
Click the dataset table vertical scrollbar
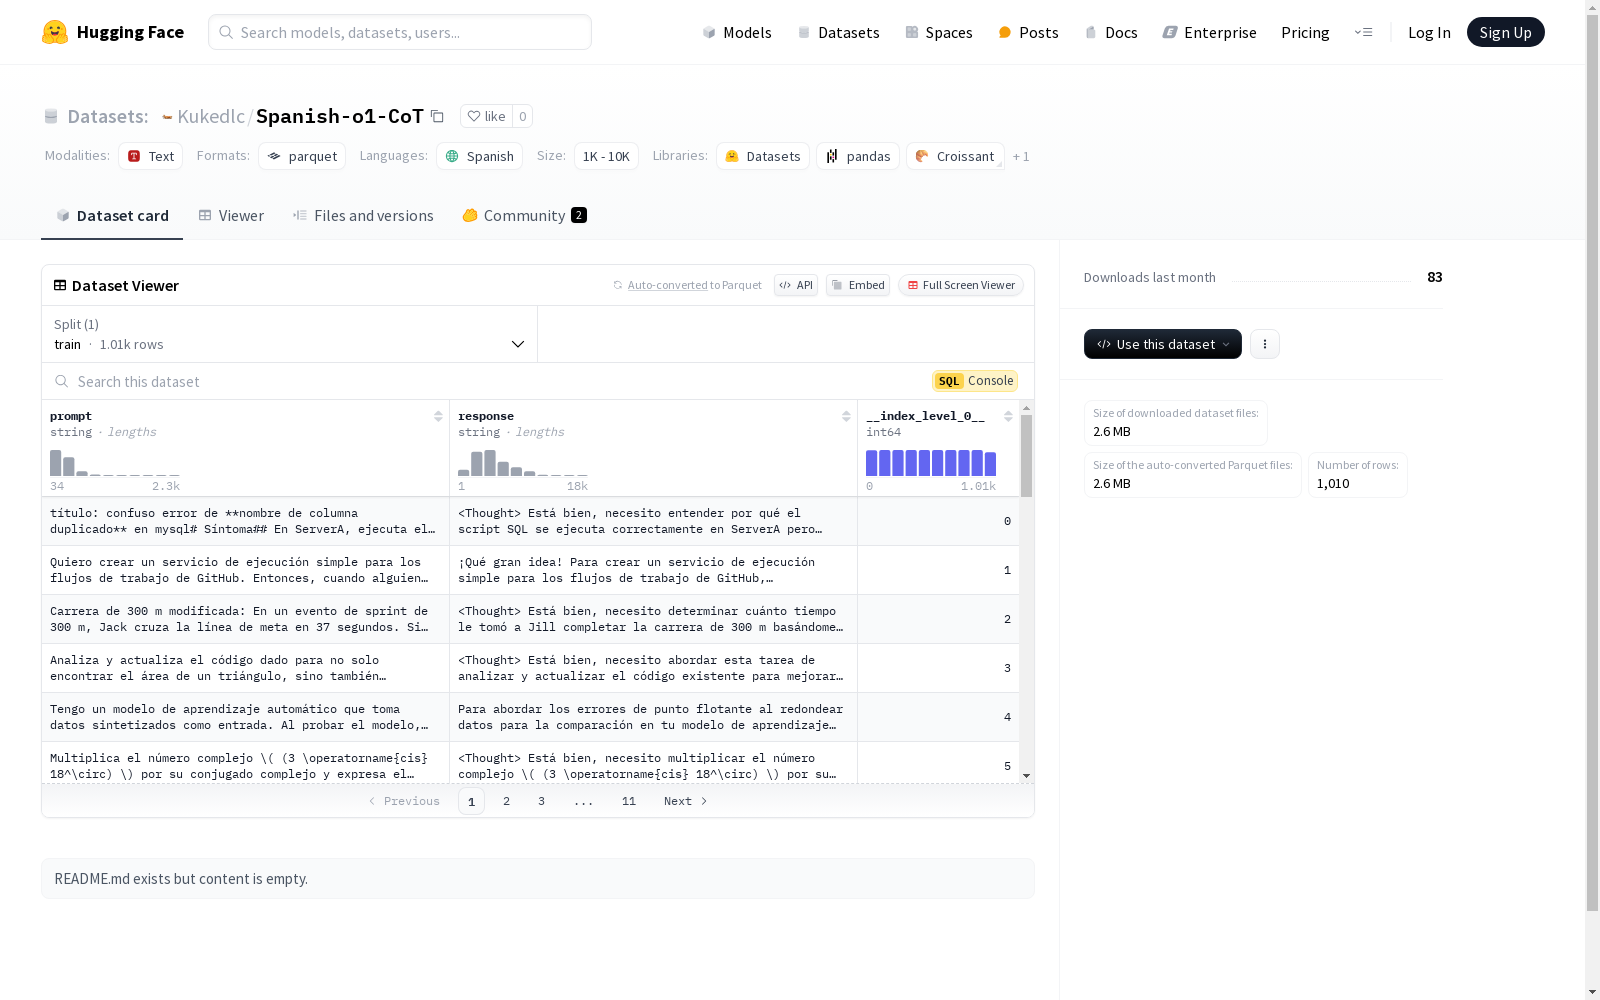pos(1026,456)
